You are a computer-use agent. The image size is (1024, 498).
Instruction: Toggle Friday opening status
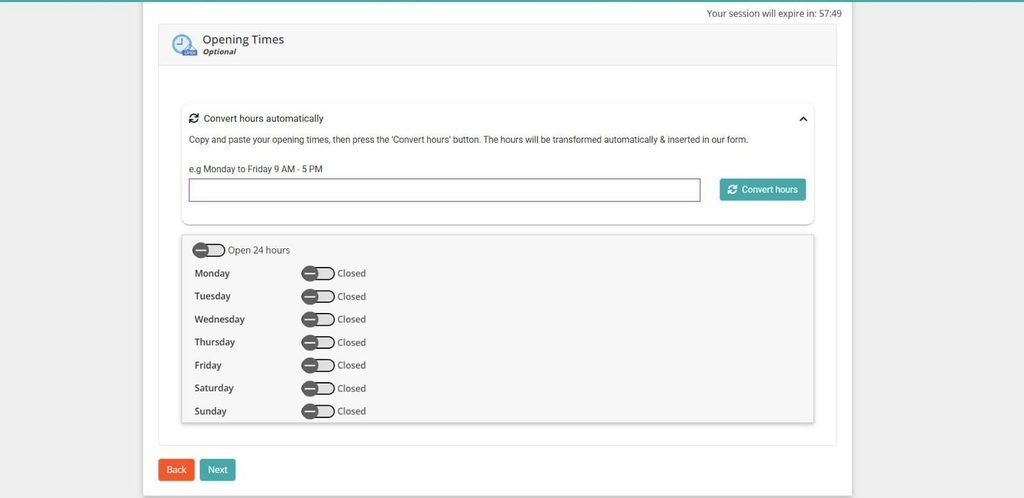[318, 365]
